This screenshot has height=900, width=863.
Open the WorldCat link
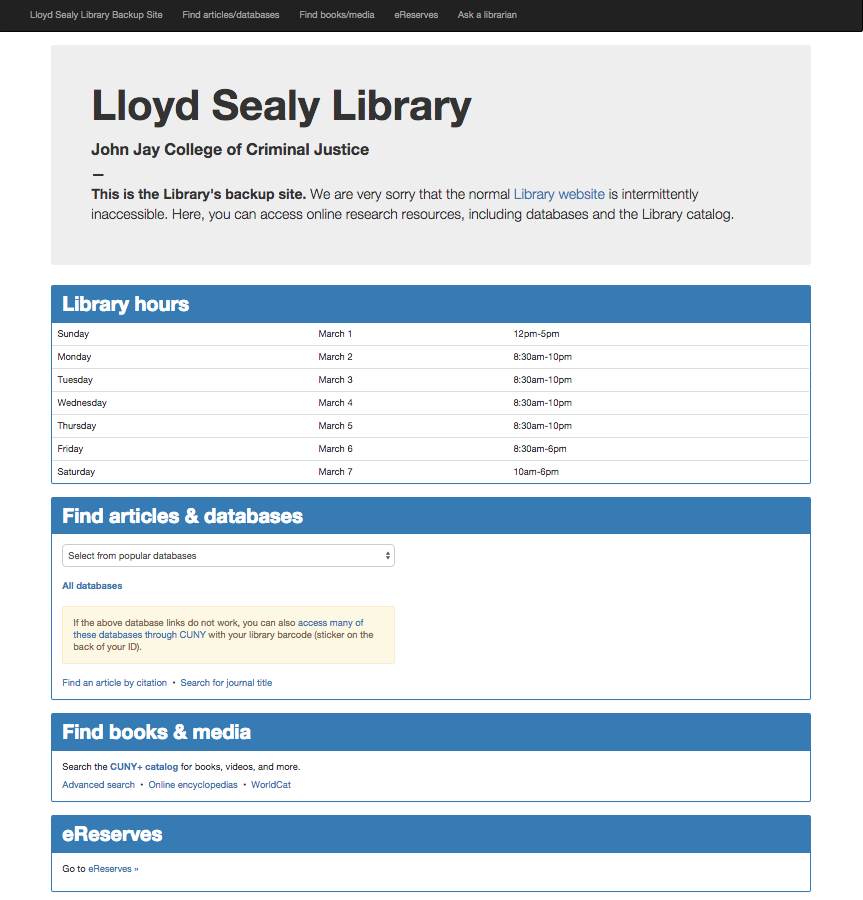tap(271, 785)
